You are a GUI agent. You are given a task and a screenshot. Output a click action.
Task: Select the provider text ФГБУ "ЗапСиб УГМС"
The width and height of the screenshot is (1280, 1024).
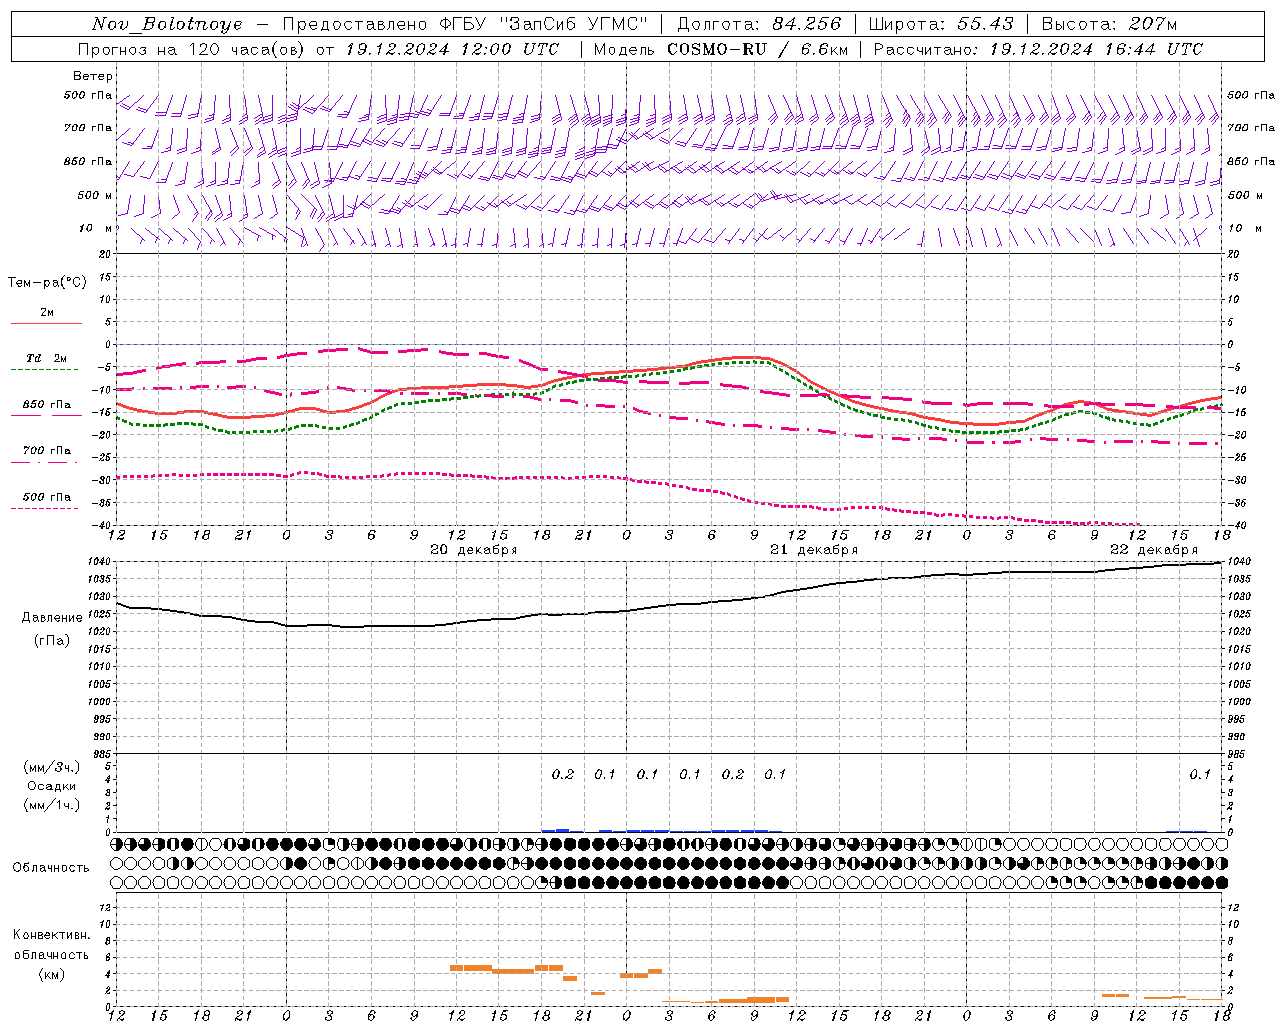[544, 24]
